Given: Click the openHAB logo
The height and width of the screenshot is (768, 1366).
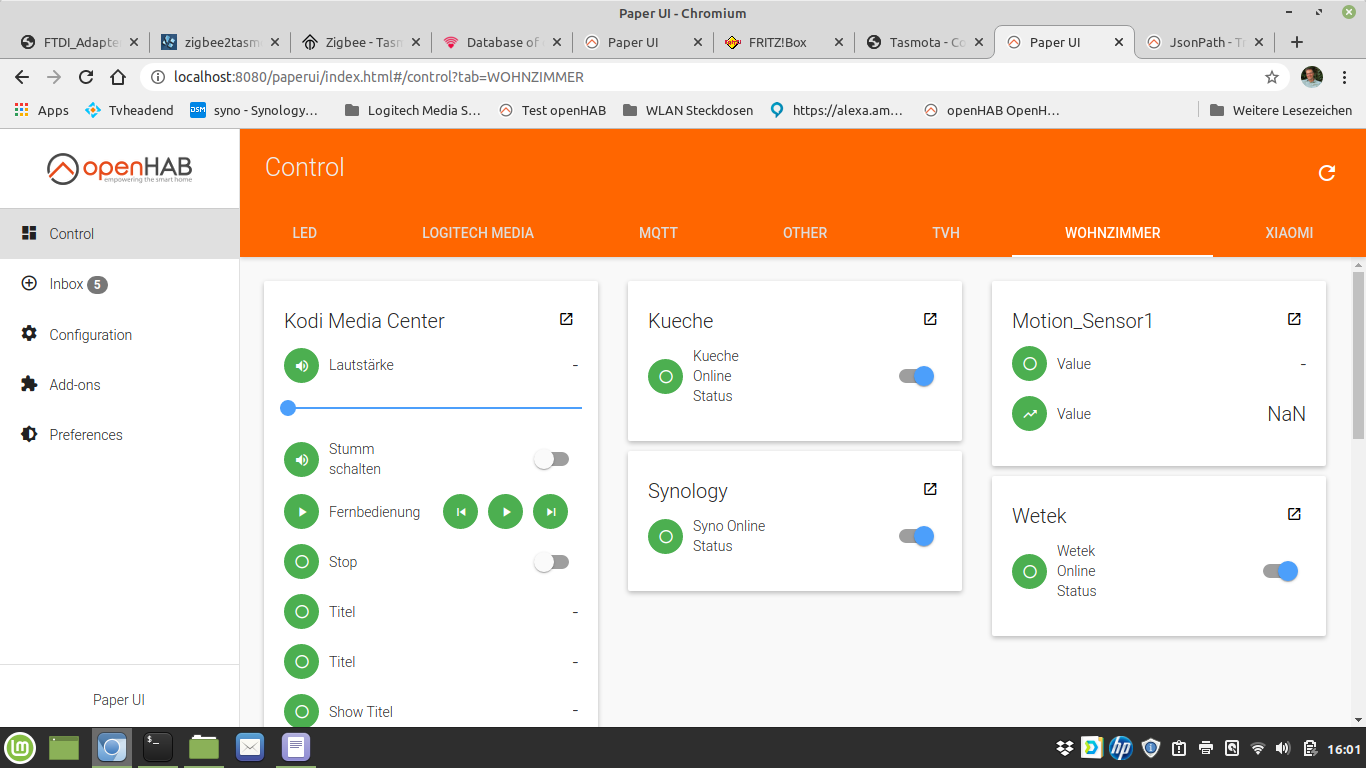Looking at the screenshot, I should [120, 169].
